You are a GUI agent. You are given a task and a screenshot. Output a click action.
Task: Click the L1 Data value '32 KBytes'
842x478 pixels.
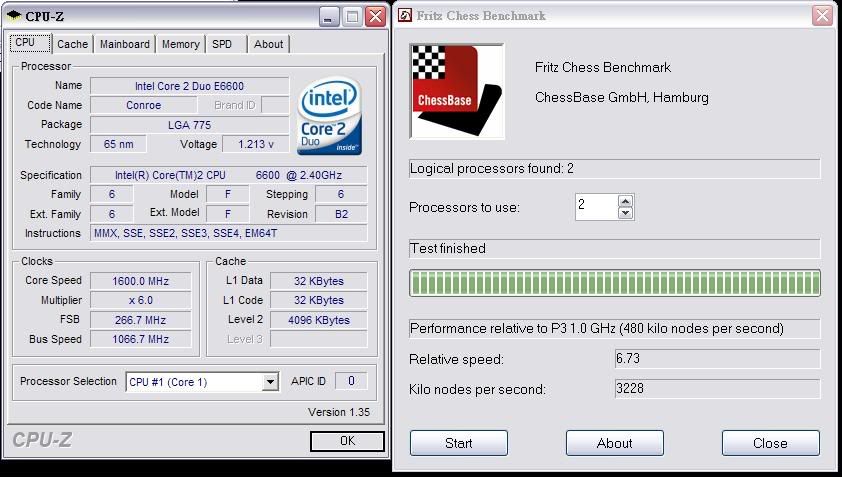coord(319,281)
